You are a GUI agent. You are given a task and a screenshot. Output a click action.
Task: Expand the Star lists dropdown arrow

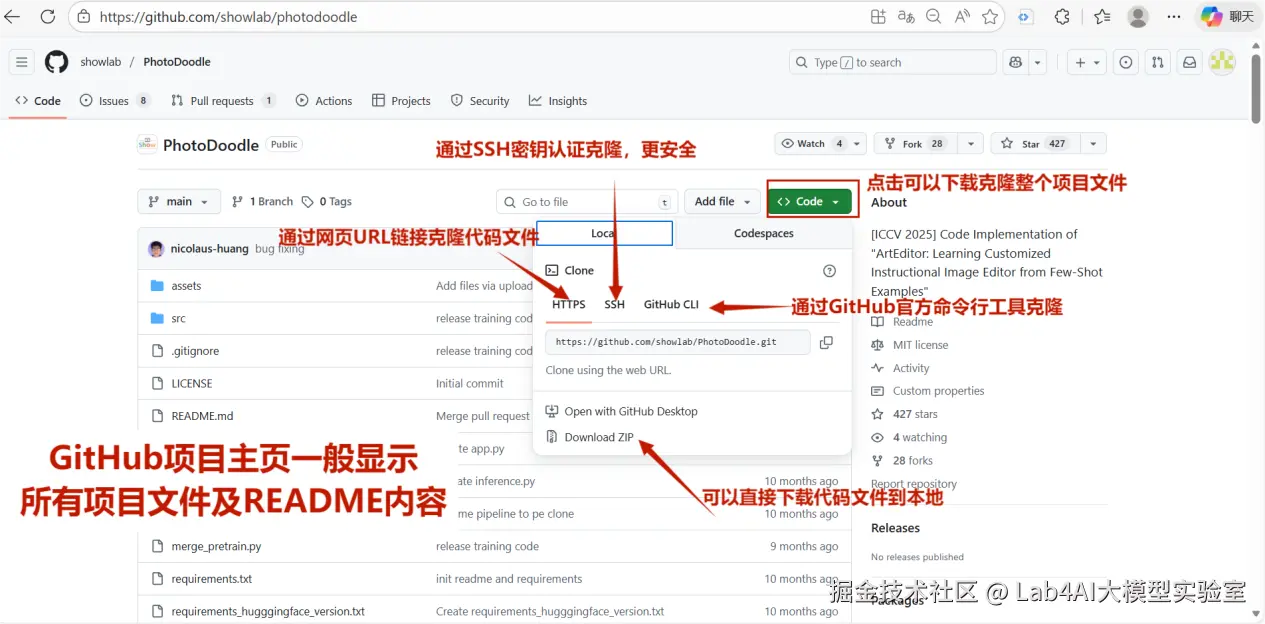(x=1093, y=144)
